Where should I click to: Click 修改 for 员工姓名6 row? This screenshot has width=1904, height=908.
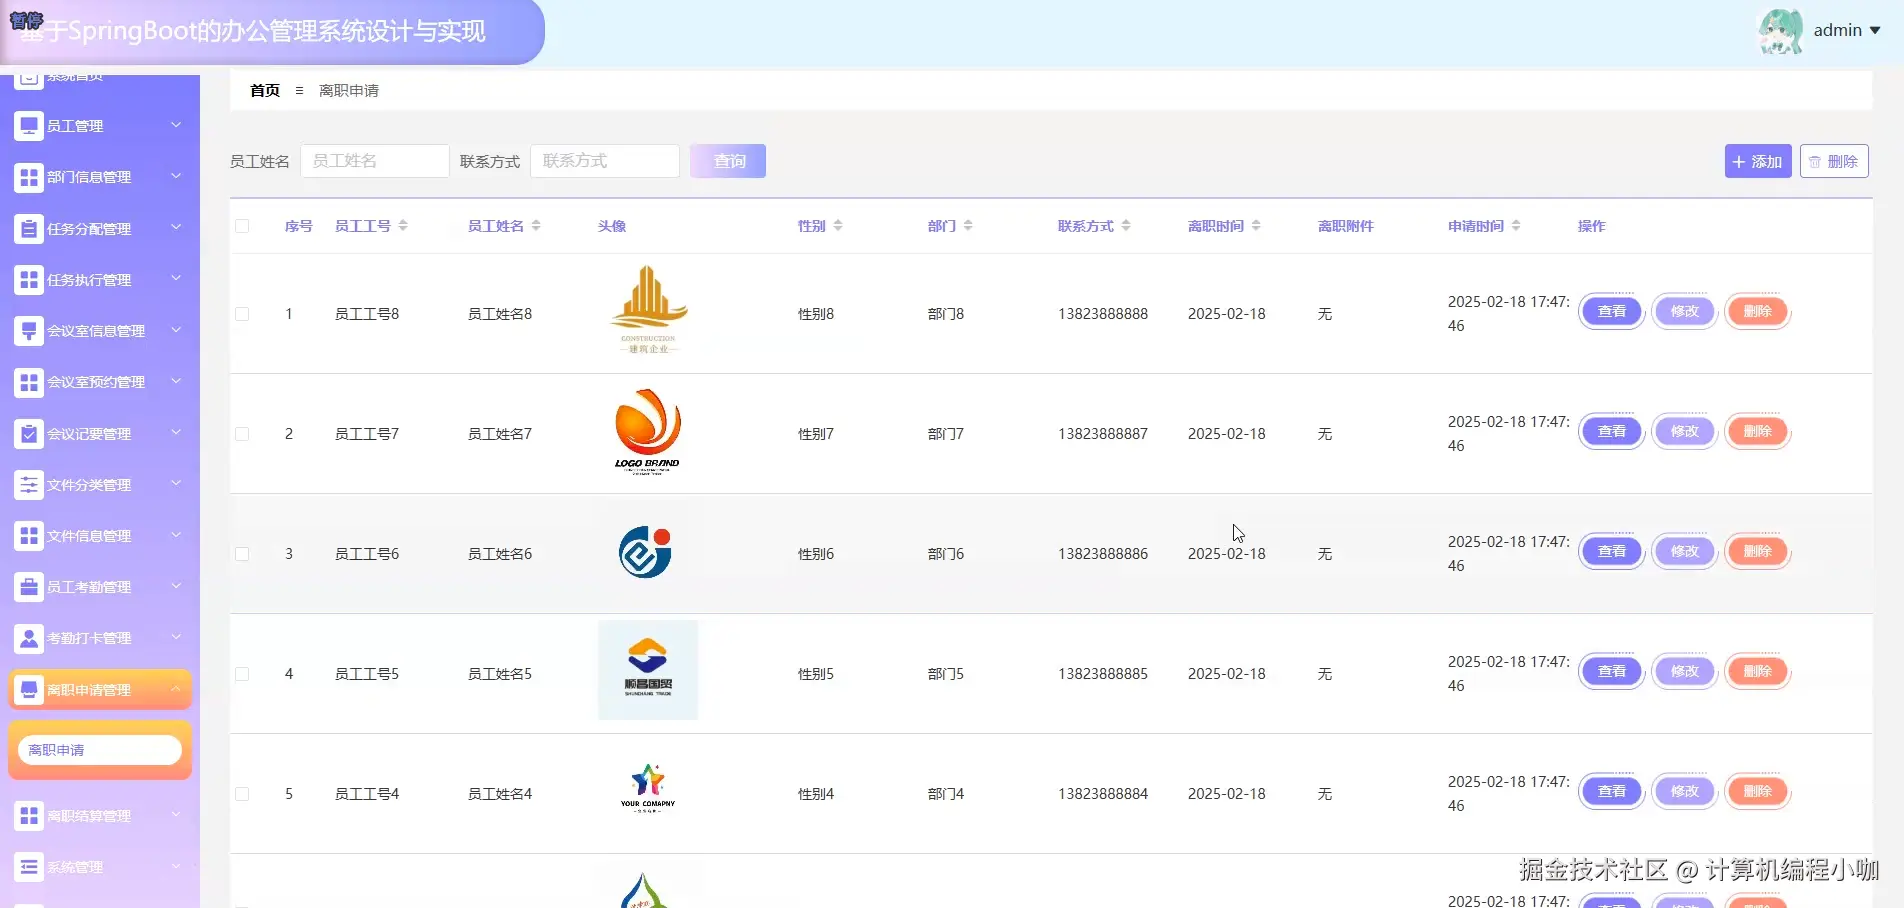click(x=1685, y=552)
